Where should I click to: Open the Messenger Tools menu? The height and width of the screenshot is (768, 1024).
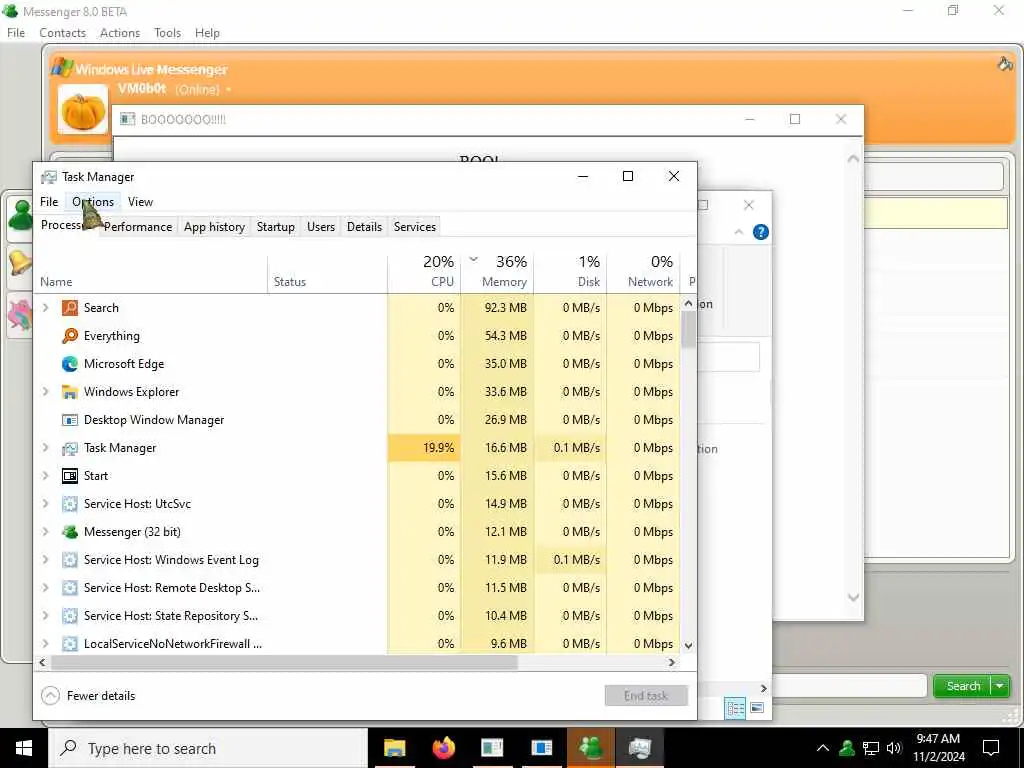[167, 33]
